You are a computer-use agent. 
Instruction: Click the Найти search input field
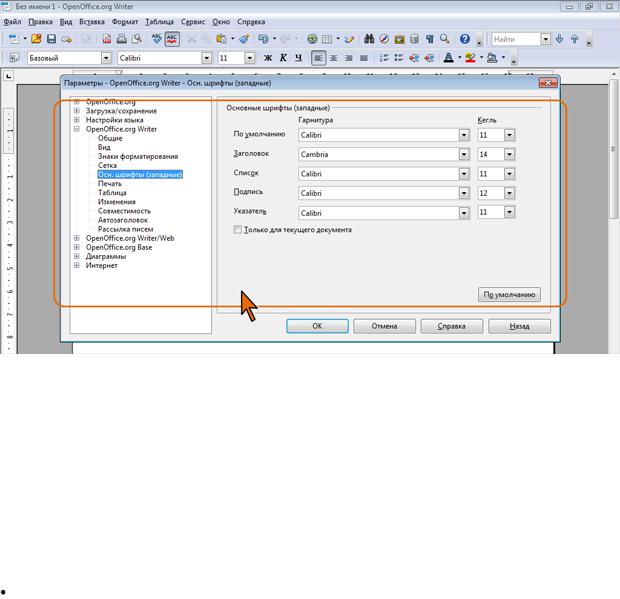click(516, 39)
